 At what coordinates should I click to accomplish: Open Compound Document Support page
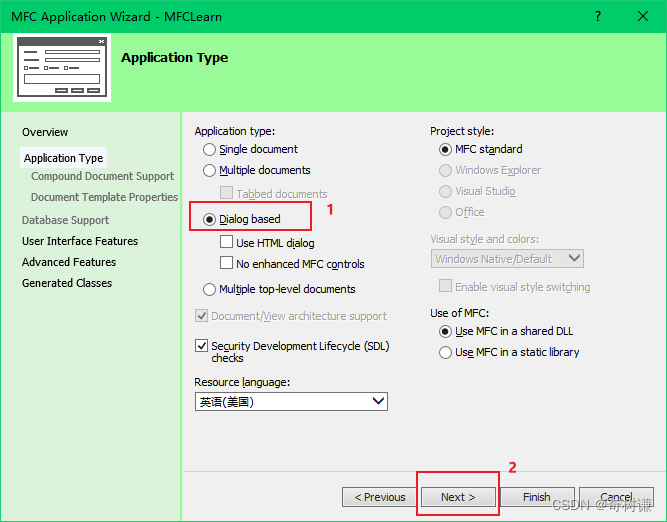pos(103,176)
